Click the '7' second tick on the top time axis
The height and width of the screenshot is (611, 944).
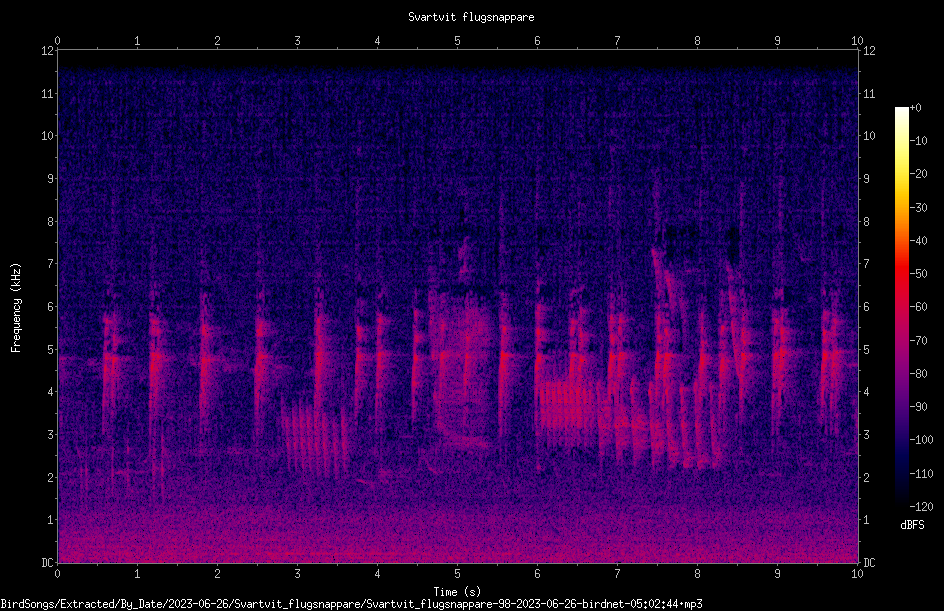(x=617, y=41)
